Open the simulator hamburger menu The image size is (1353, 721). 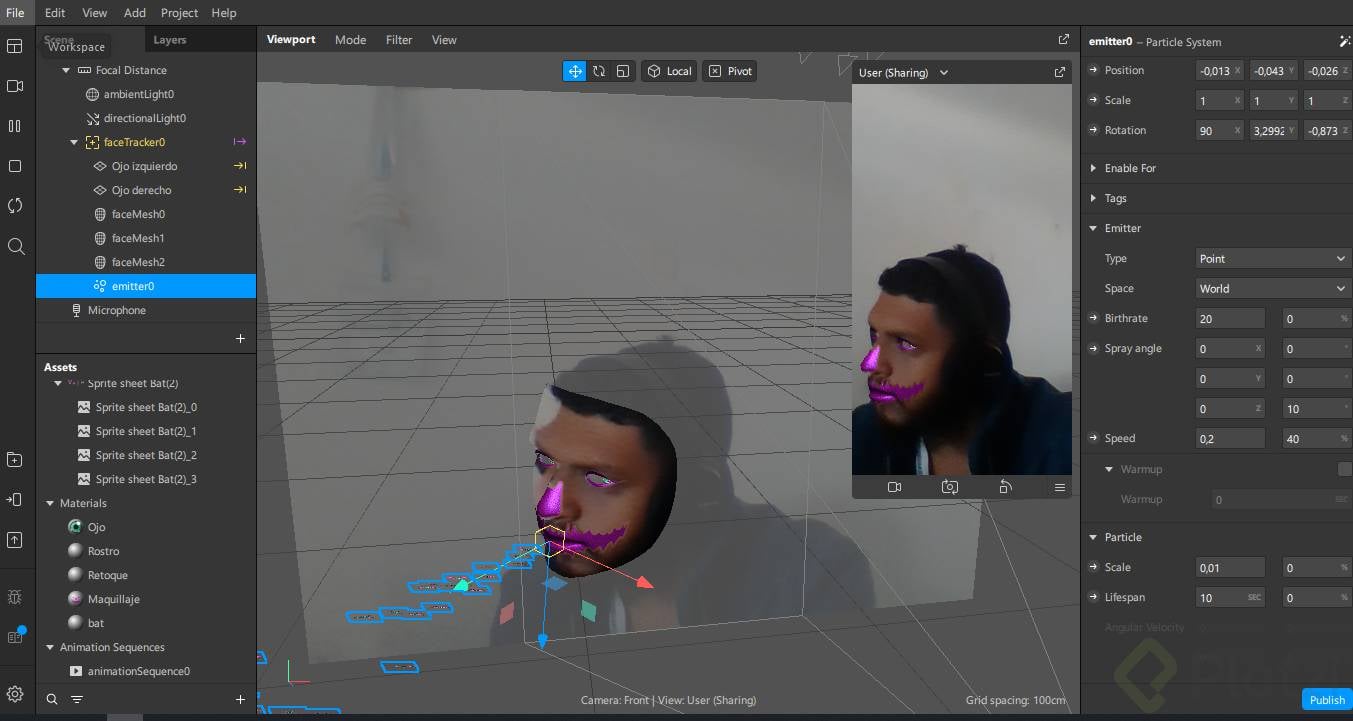tap(1060, 487)
